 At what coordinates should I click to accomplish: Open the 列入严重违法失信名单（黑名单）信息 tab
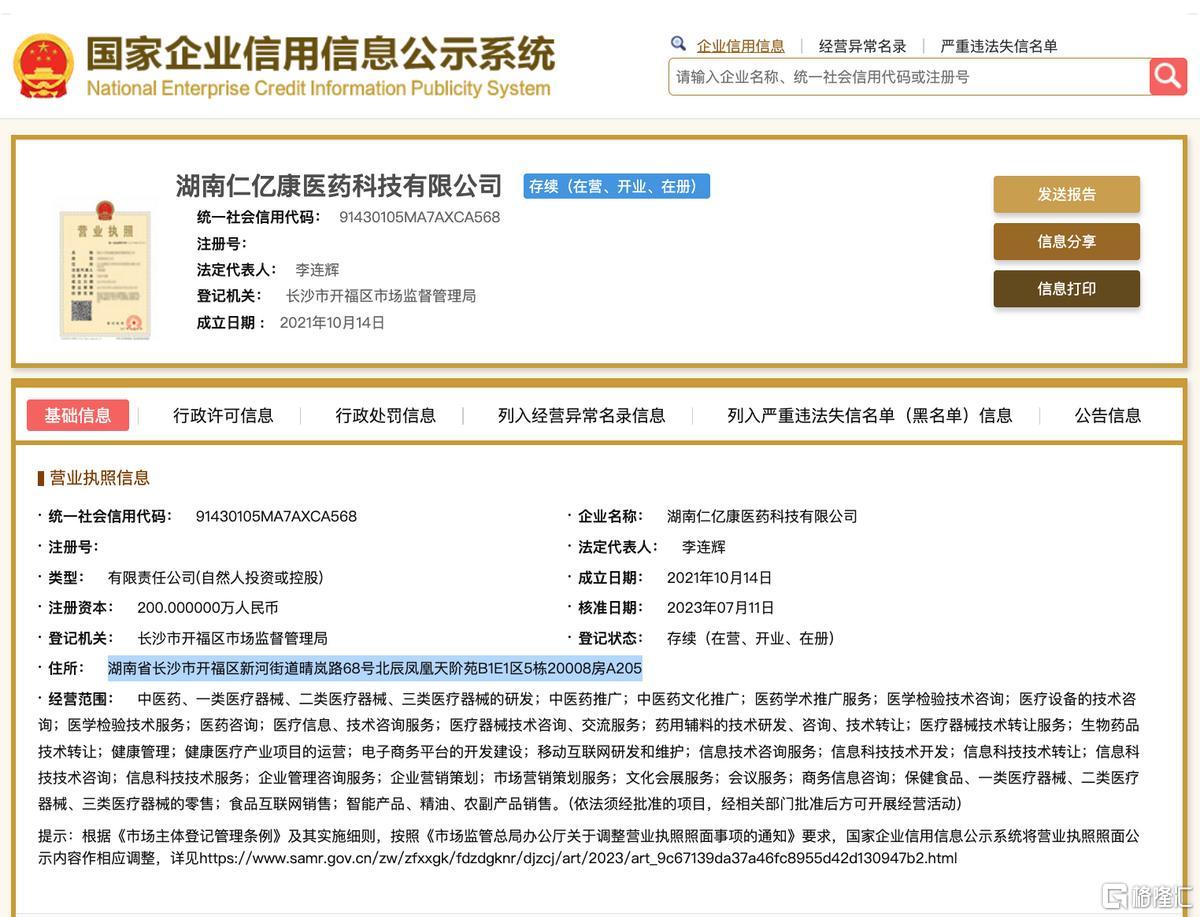(870, 415)
